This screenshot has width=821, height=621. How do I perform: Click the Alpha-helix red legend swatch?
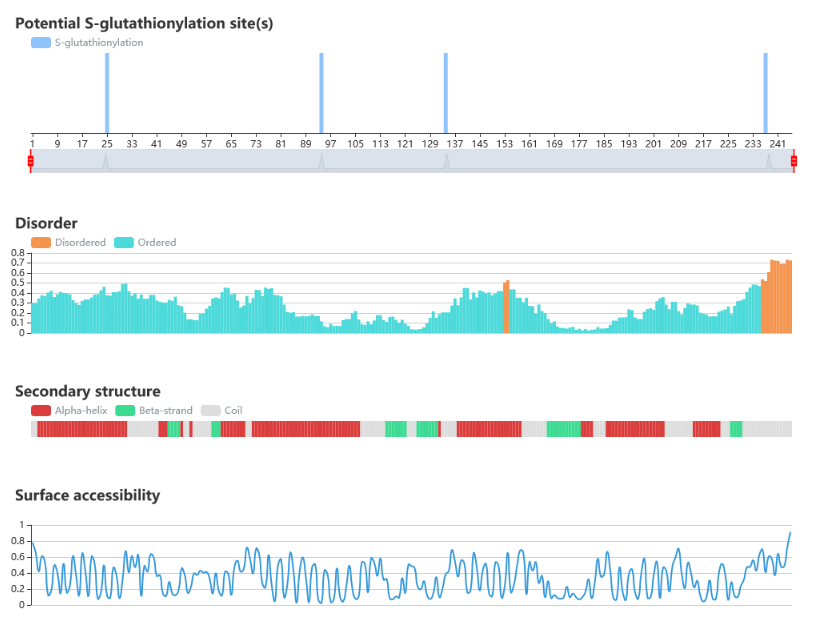[41, 411]
